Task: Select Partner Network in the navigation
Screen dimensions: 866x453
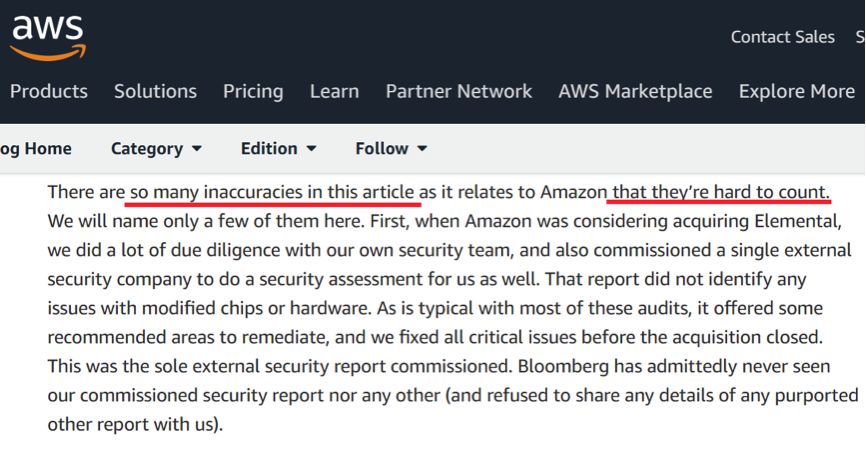Action: pos(459,91)
